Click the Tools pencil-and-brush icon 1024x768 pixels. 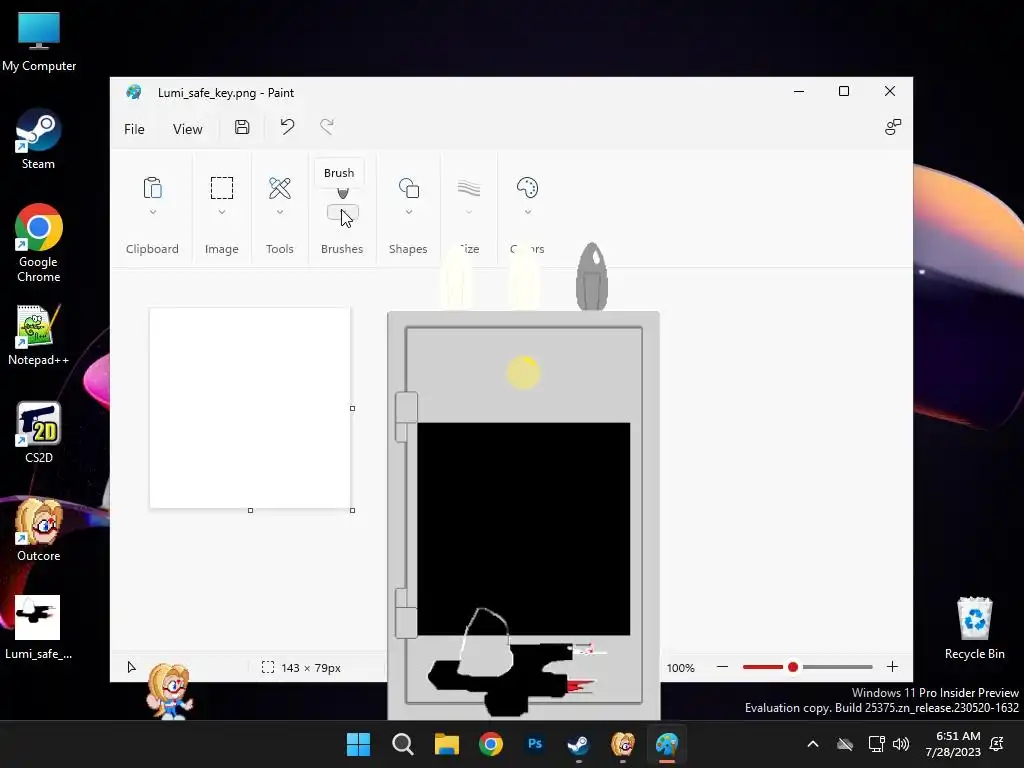click(x=280, y=188)
